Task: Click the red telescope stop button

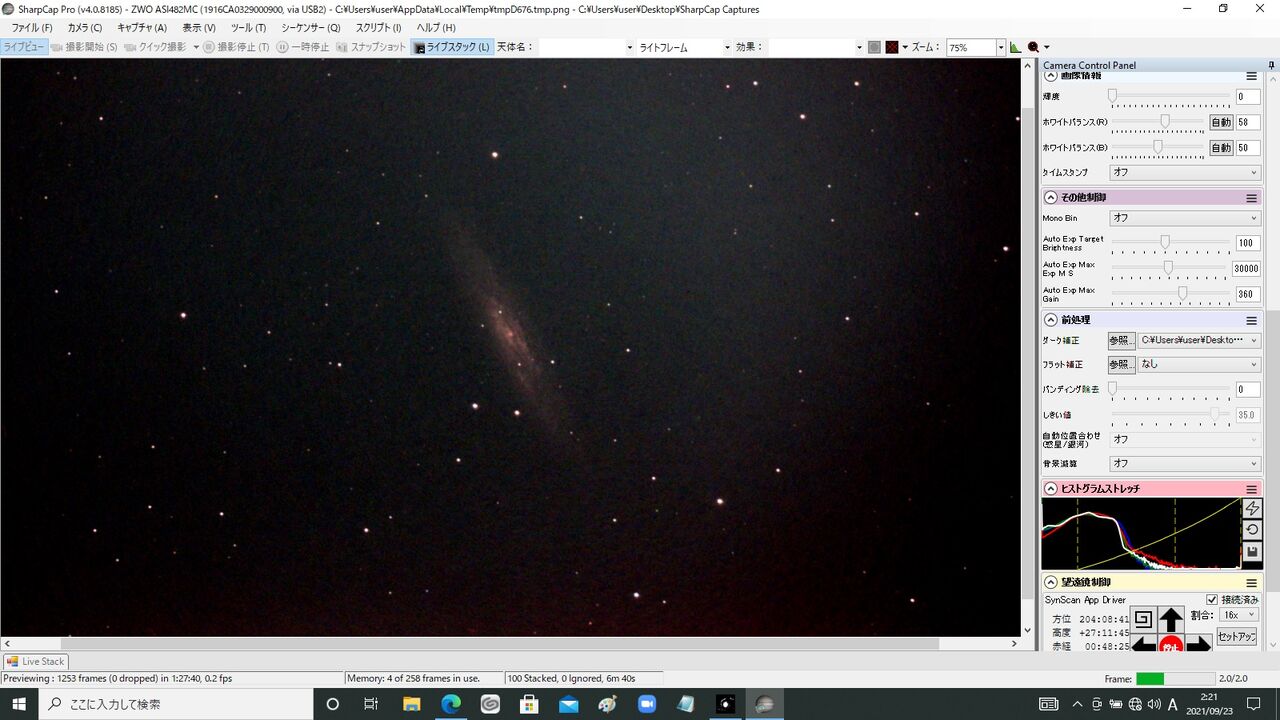Action: [x=1171, y=645]
